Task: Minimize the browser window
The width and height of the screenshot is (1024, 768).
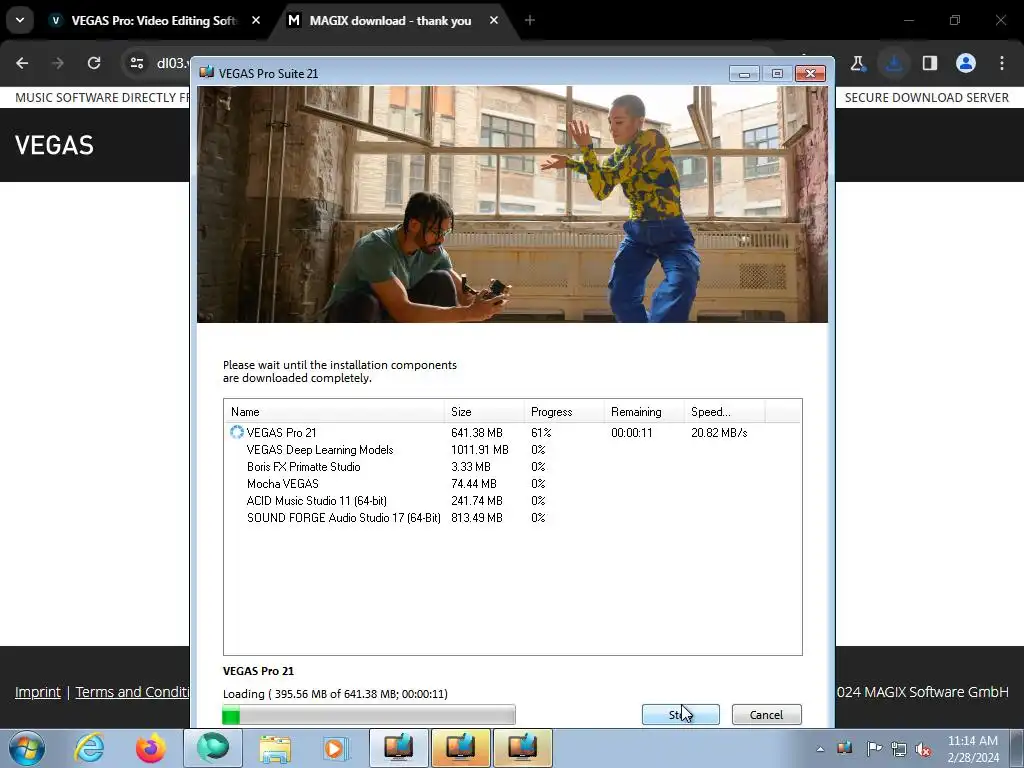Action: point(909,20)
